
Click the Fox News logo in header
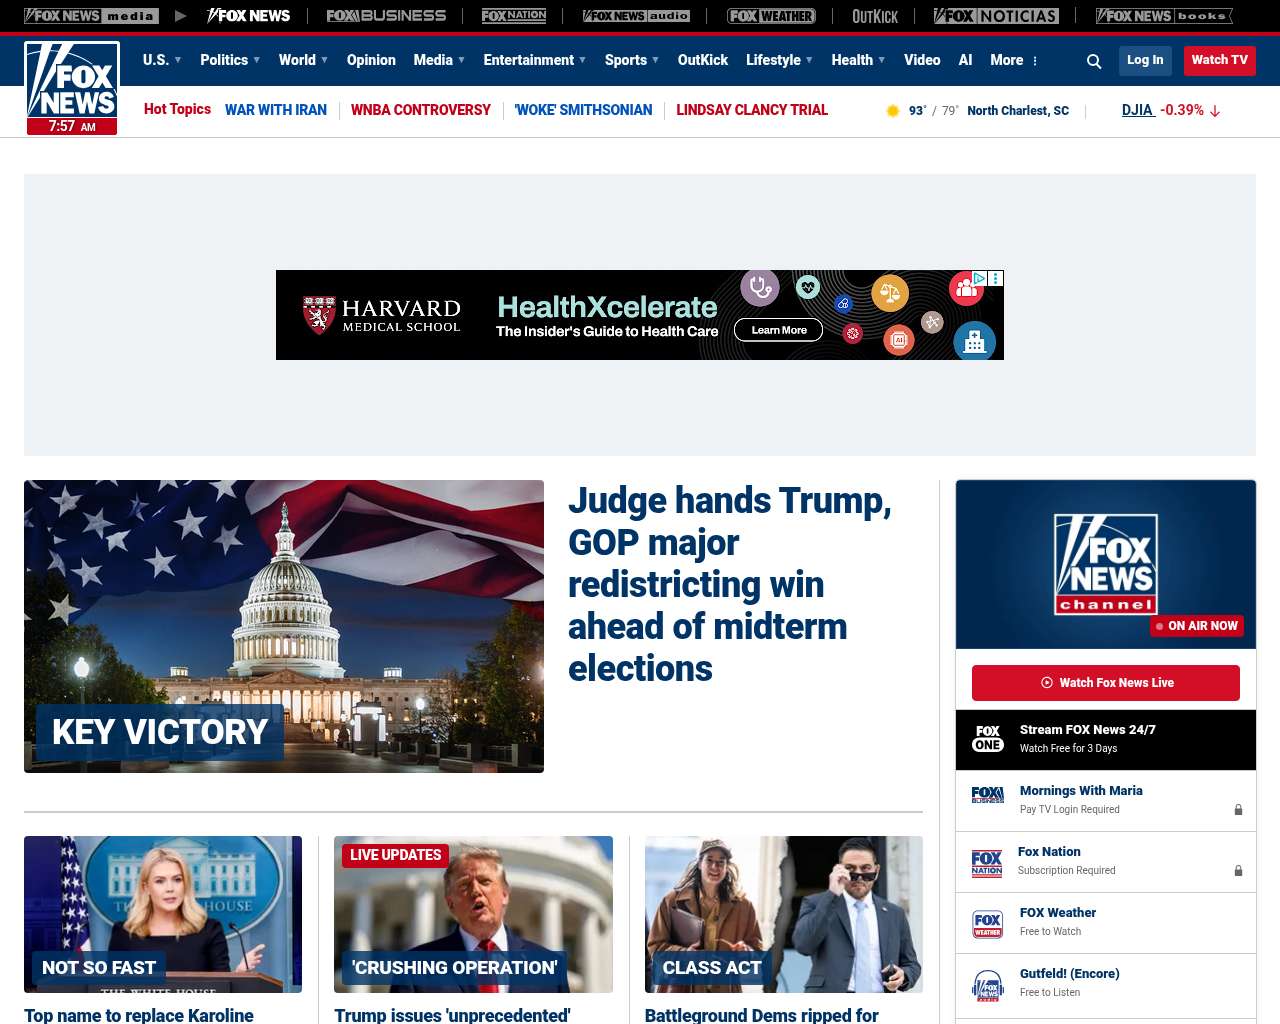[x=72, y=88]
